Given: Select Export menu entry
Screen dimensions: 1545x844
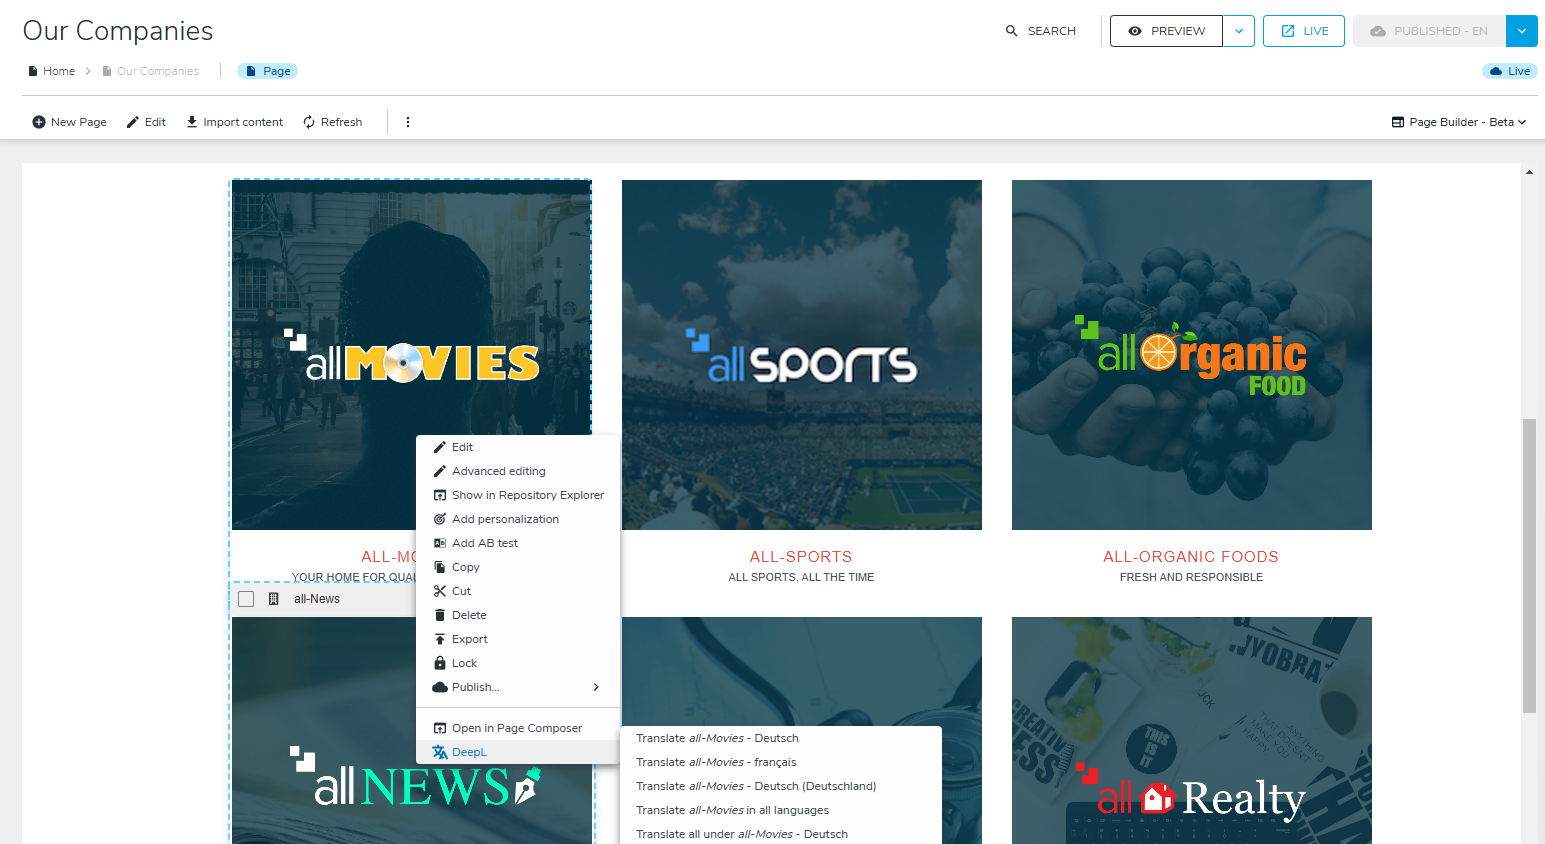Looking at the screenshot, I should pos(518,639).
